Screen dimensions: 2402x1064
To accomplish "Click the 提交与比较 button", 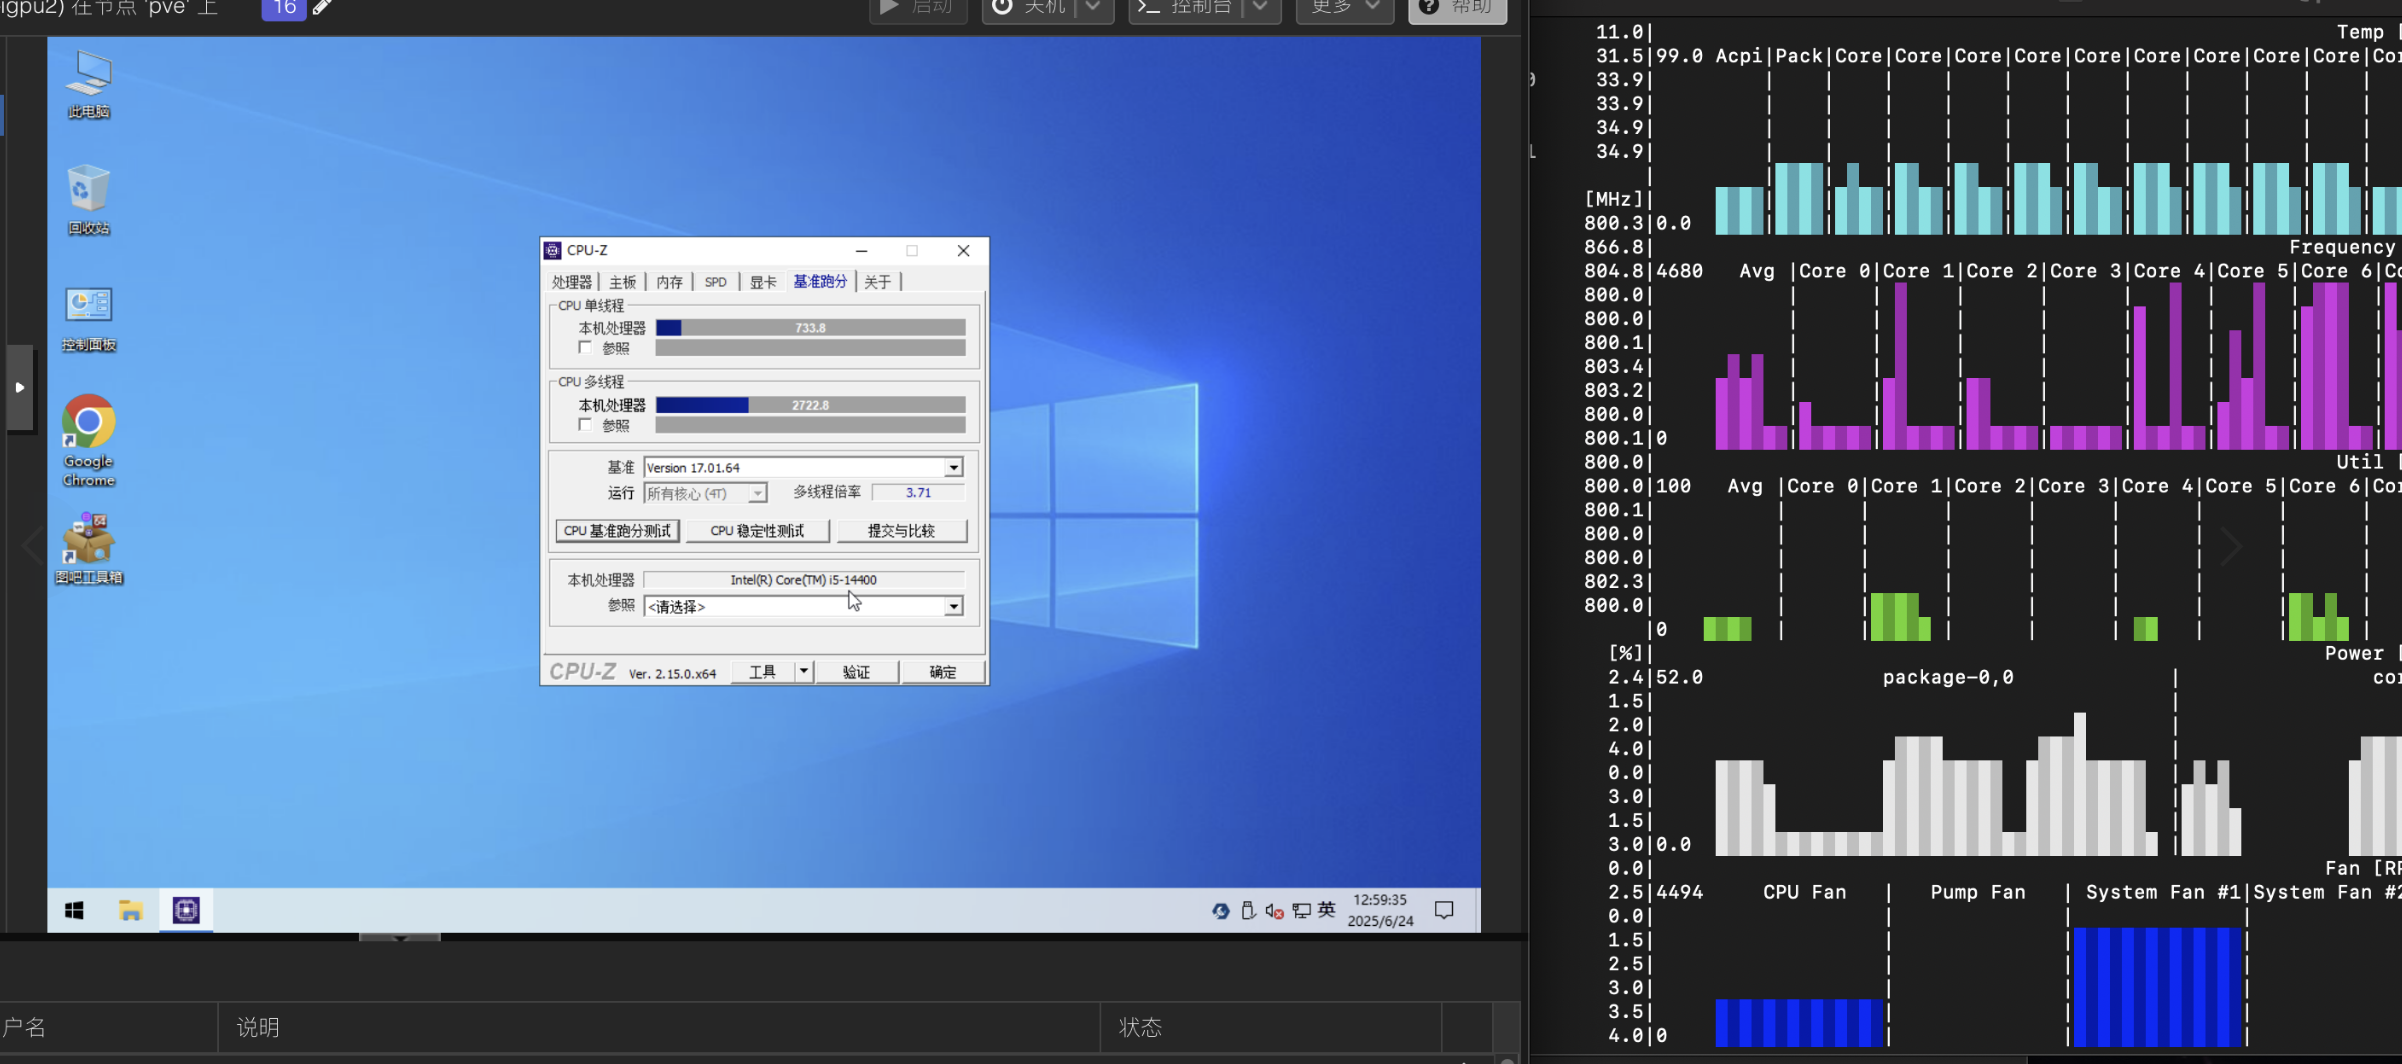I will pos(901,531).
